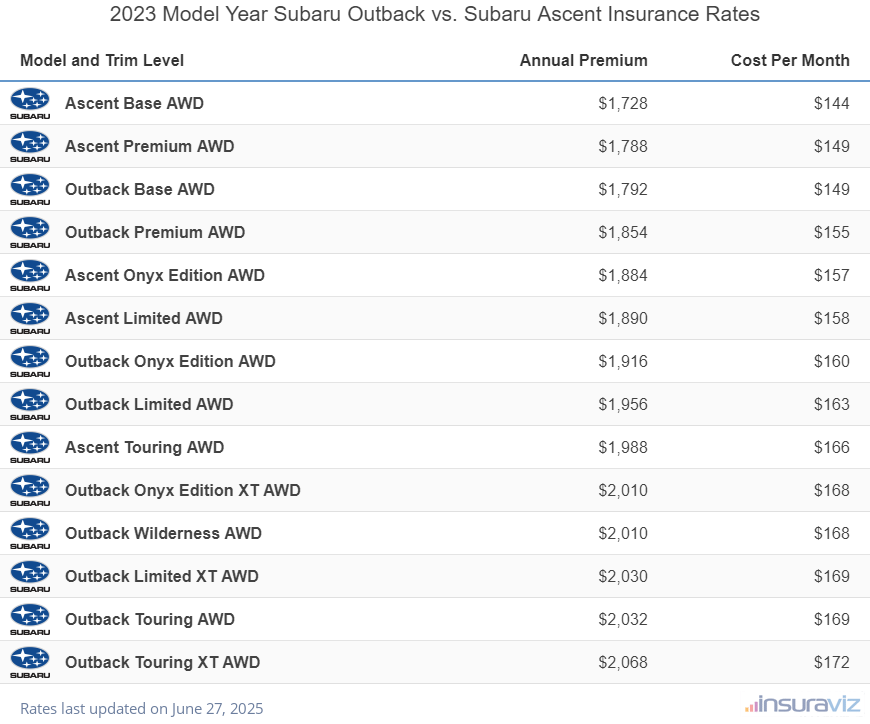The height and width of the screenshot is (724, 870).
Task: Click the Subaru logo beside Outback Touring XT AWD
Action: 30,662
